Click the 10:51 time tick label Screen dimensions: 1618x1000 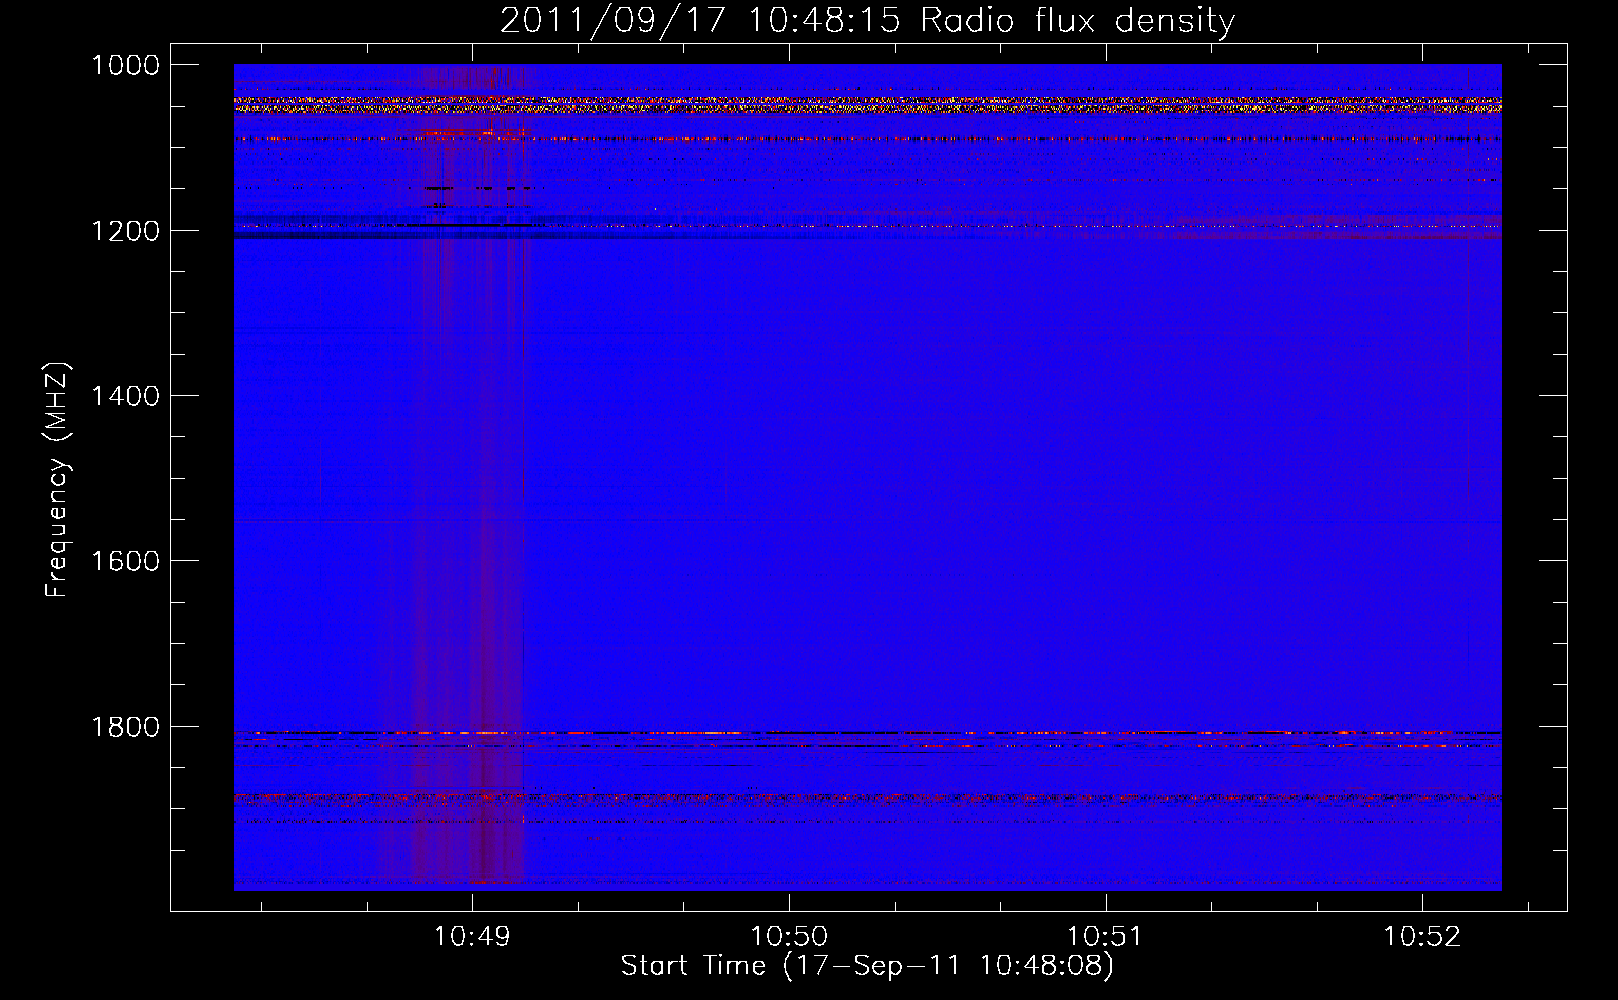pos(1105,937)
